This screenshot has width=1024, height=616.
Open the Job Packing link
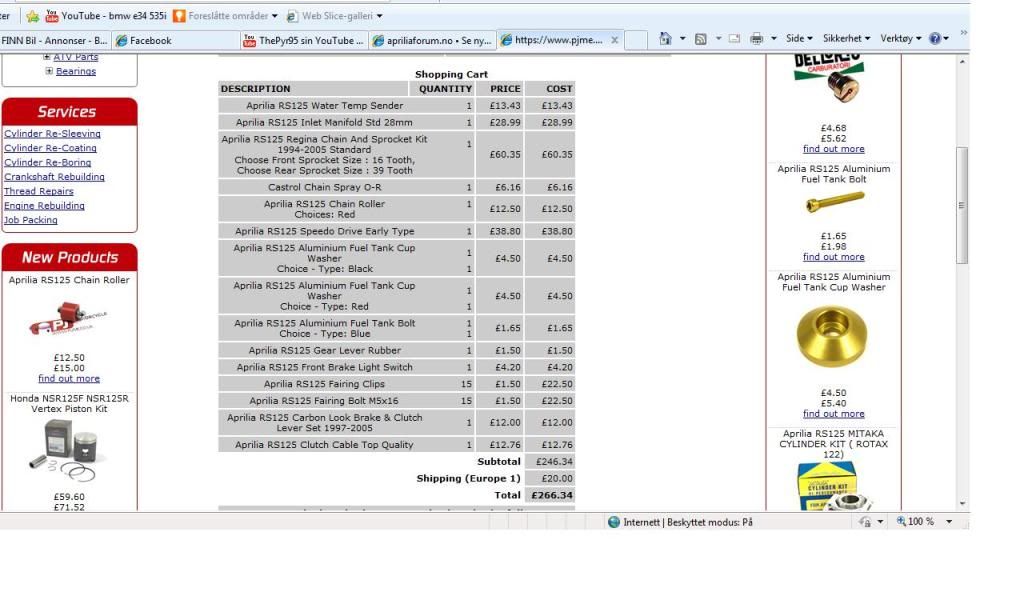[x=31, y=219]
